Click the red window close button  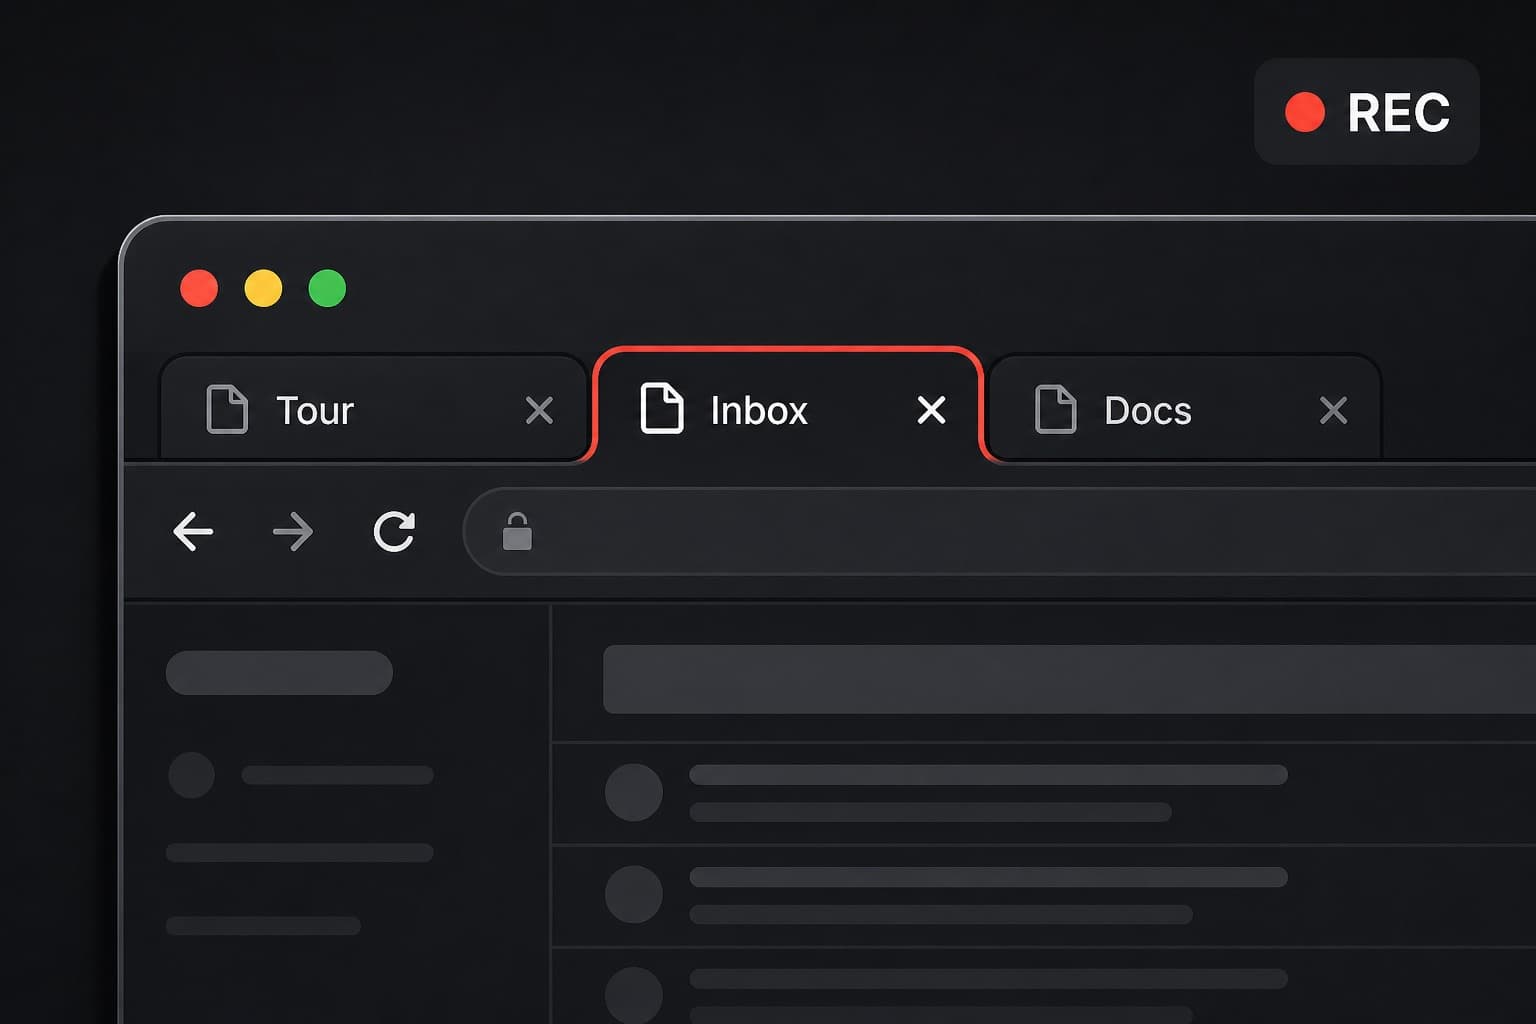199,289
